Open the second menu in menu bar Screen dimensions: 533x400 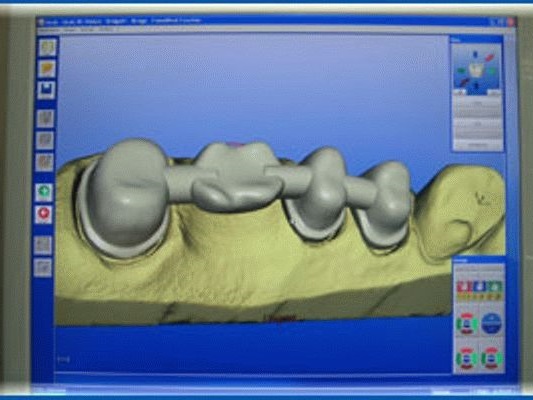(69, 30)
